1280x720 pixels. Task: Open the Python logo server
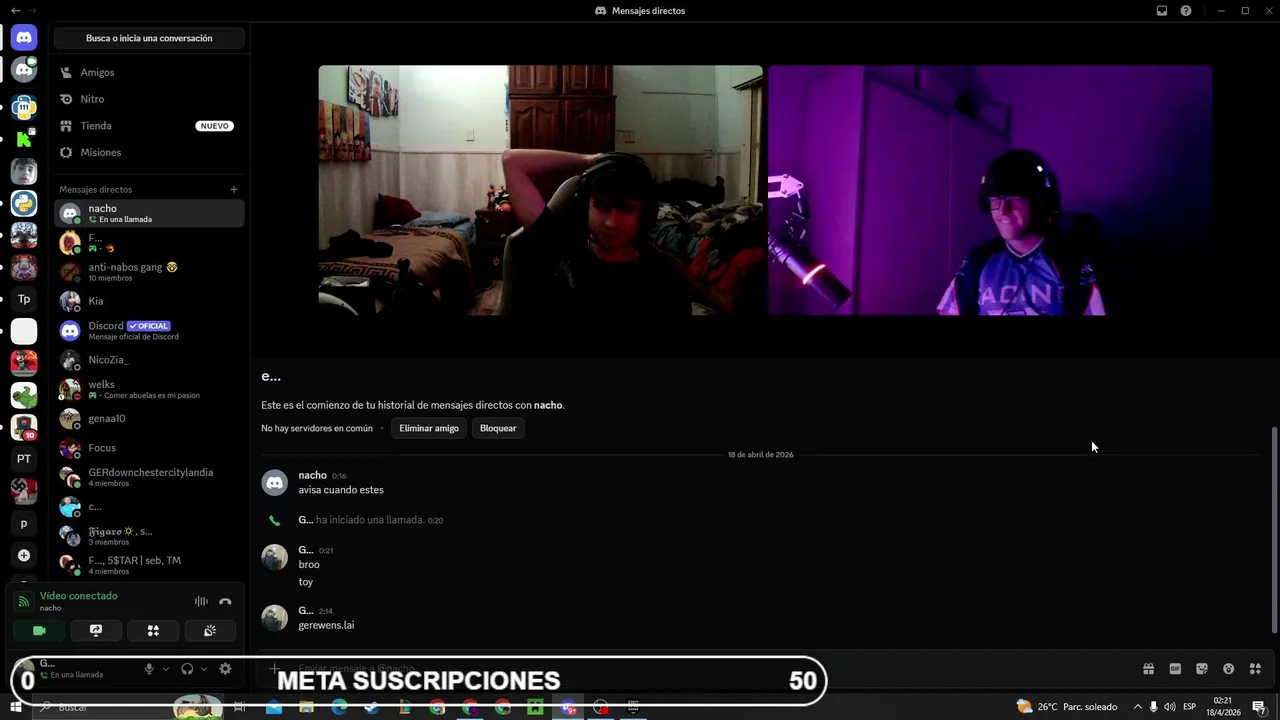[24, 203]
